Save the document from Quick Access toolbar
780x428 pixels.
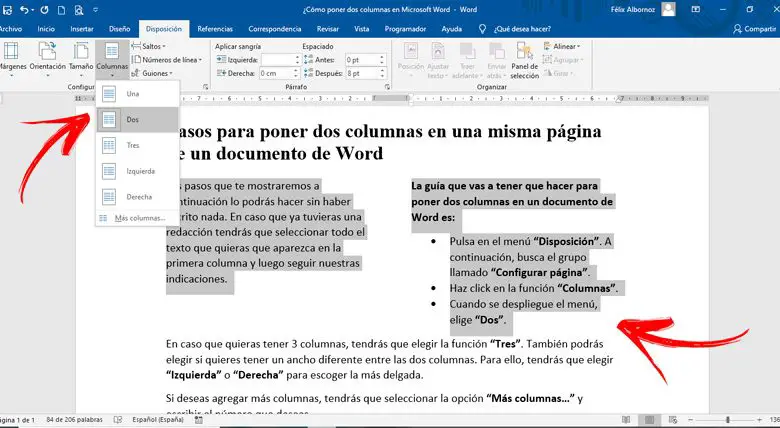(7, 9)
